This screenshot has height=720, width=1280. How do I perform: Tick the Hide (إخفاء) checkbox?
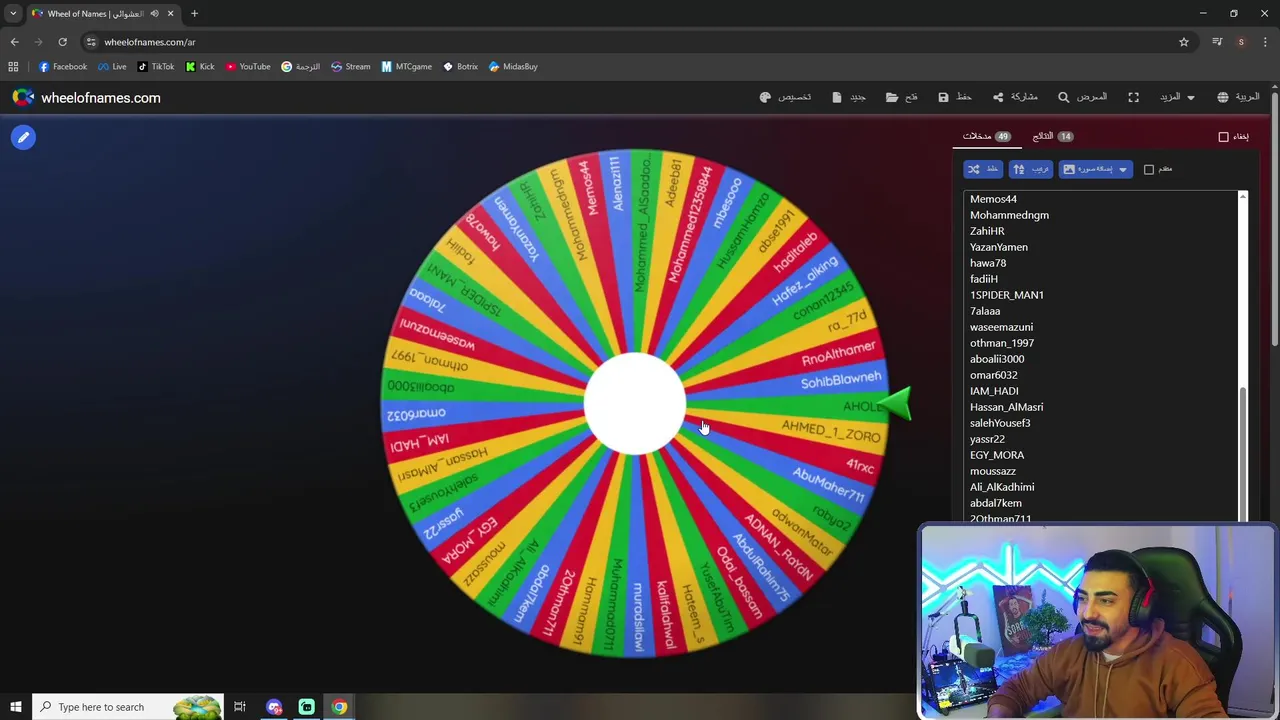1223,137
